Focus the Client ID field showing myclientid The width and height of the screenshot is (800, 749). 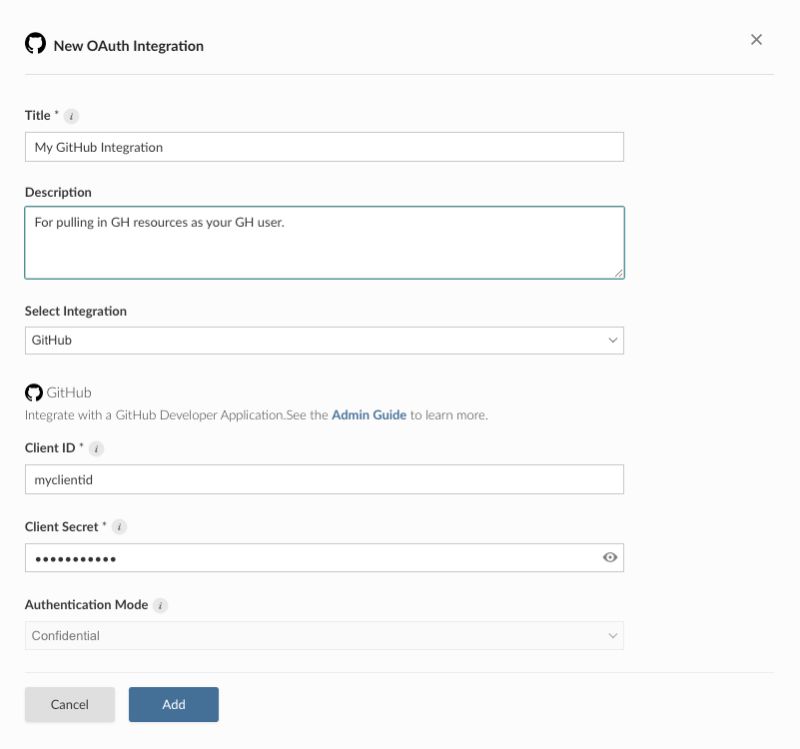pyautogui.click(x=325, y=478)
